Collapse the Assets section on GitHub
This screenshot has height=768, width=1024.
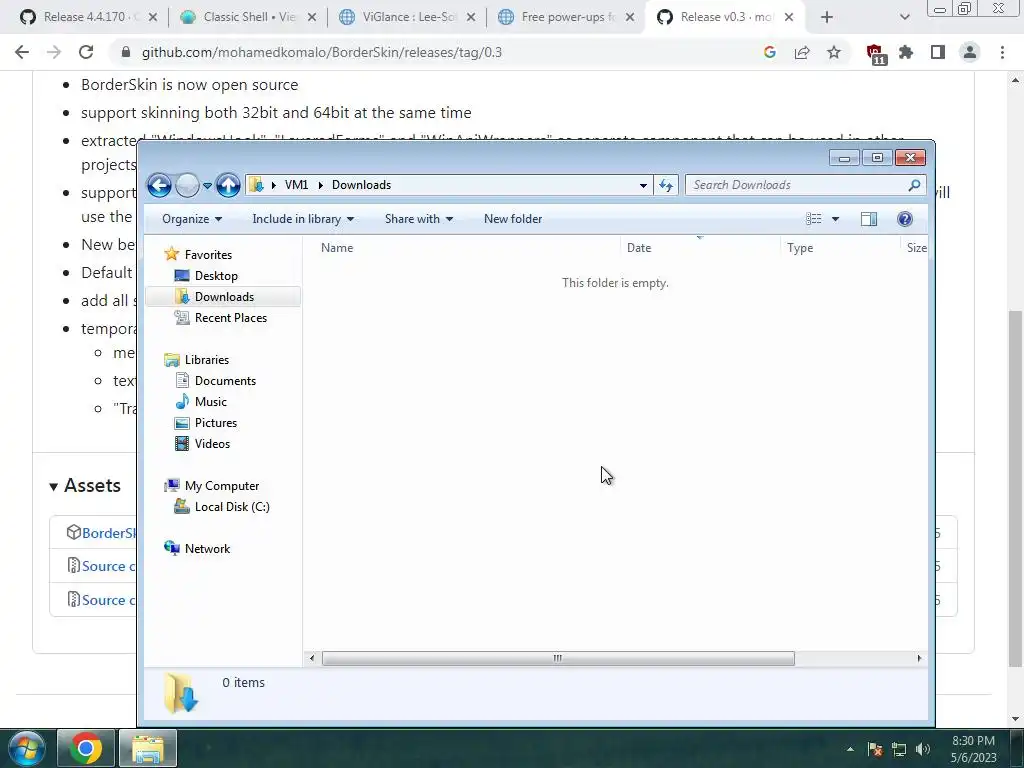click(x=85, y=486)
